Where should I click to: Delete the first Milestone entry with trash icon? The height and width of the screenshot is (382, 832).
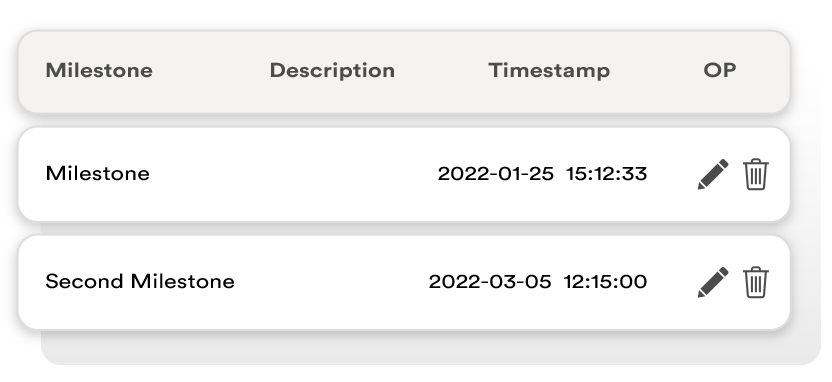pyautogui.click(x=756, y=174)
